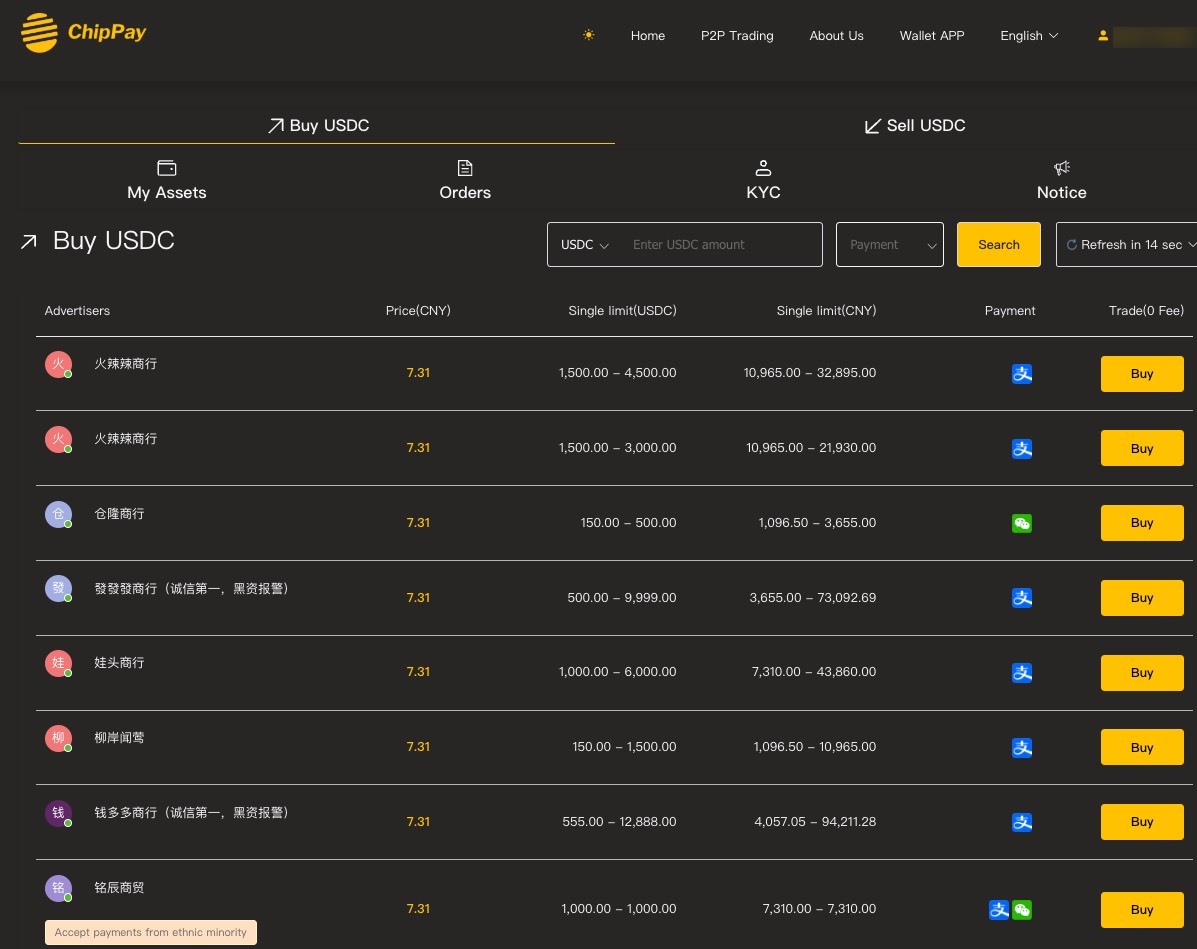Image resolution: width=1197 pixels, height=949 pixels.
Task: Click Alipay icon in 钱多多商行 row
Action: coord(1022,822)
